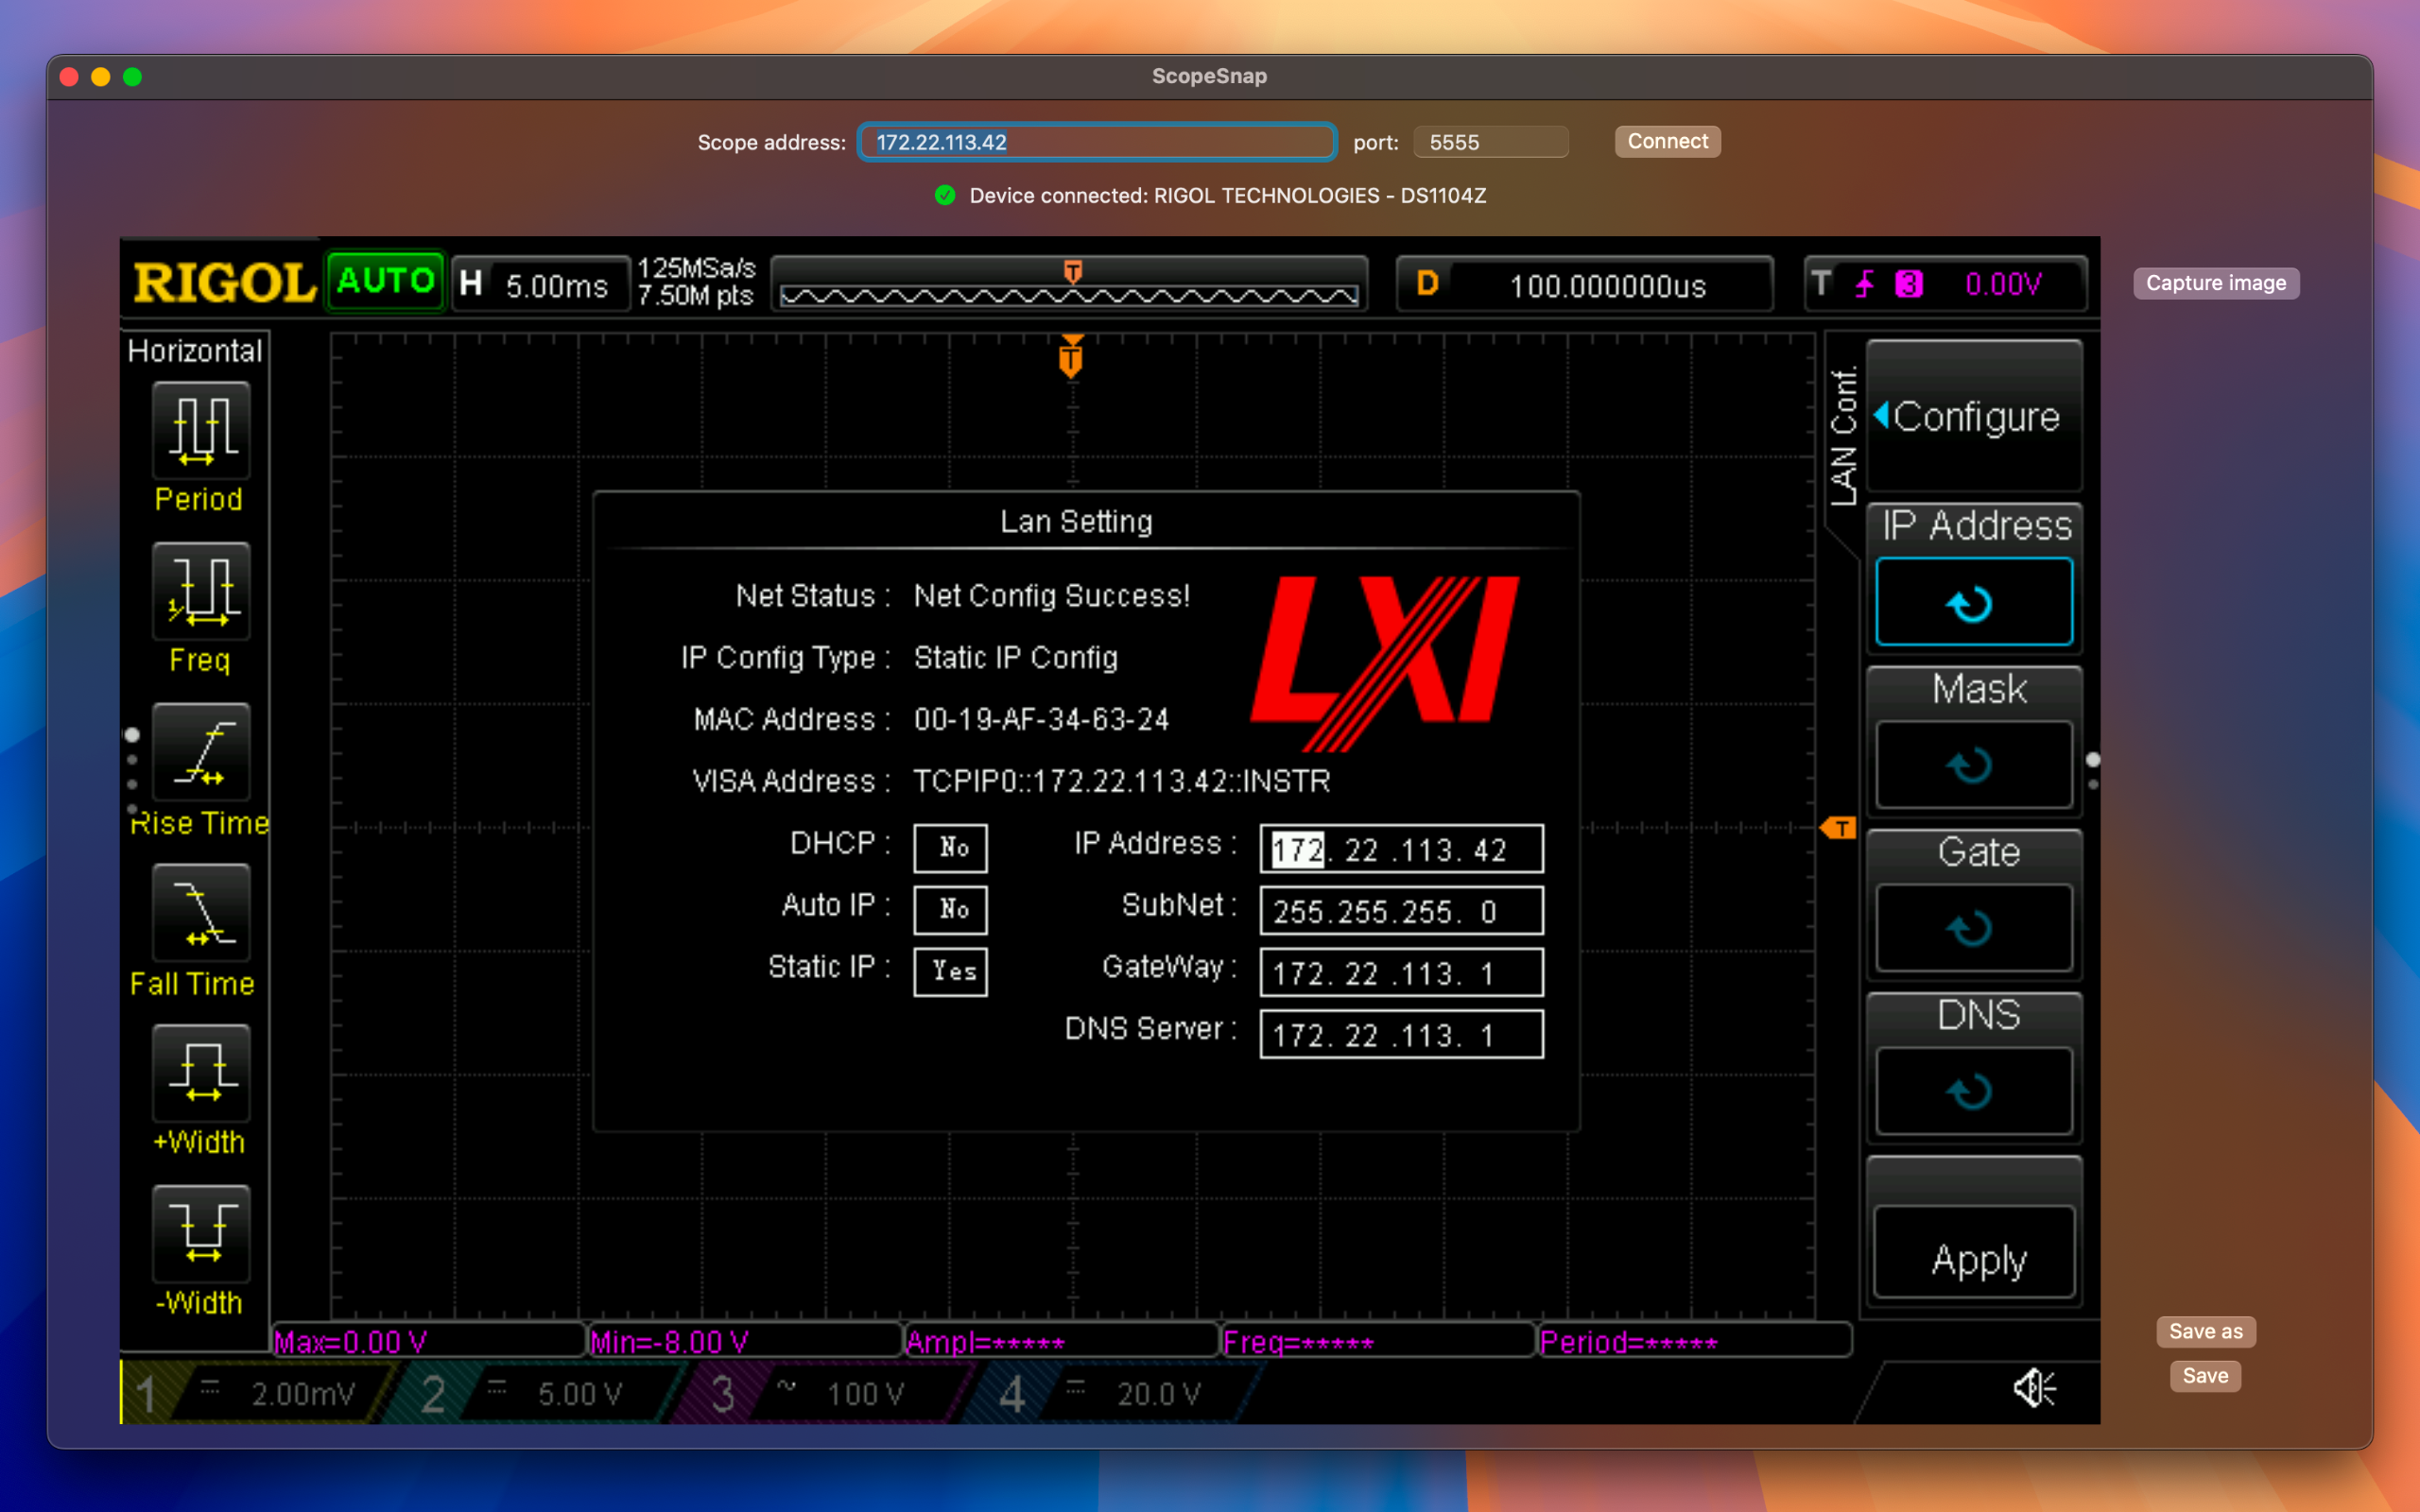Click the green macOS zoom button
This screenshot has width=2420, height=1512.
pyautogui.click(x=132, y=77)
